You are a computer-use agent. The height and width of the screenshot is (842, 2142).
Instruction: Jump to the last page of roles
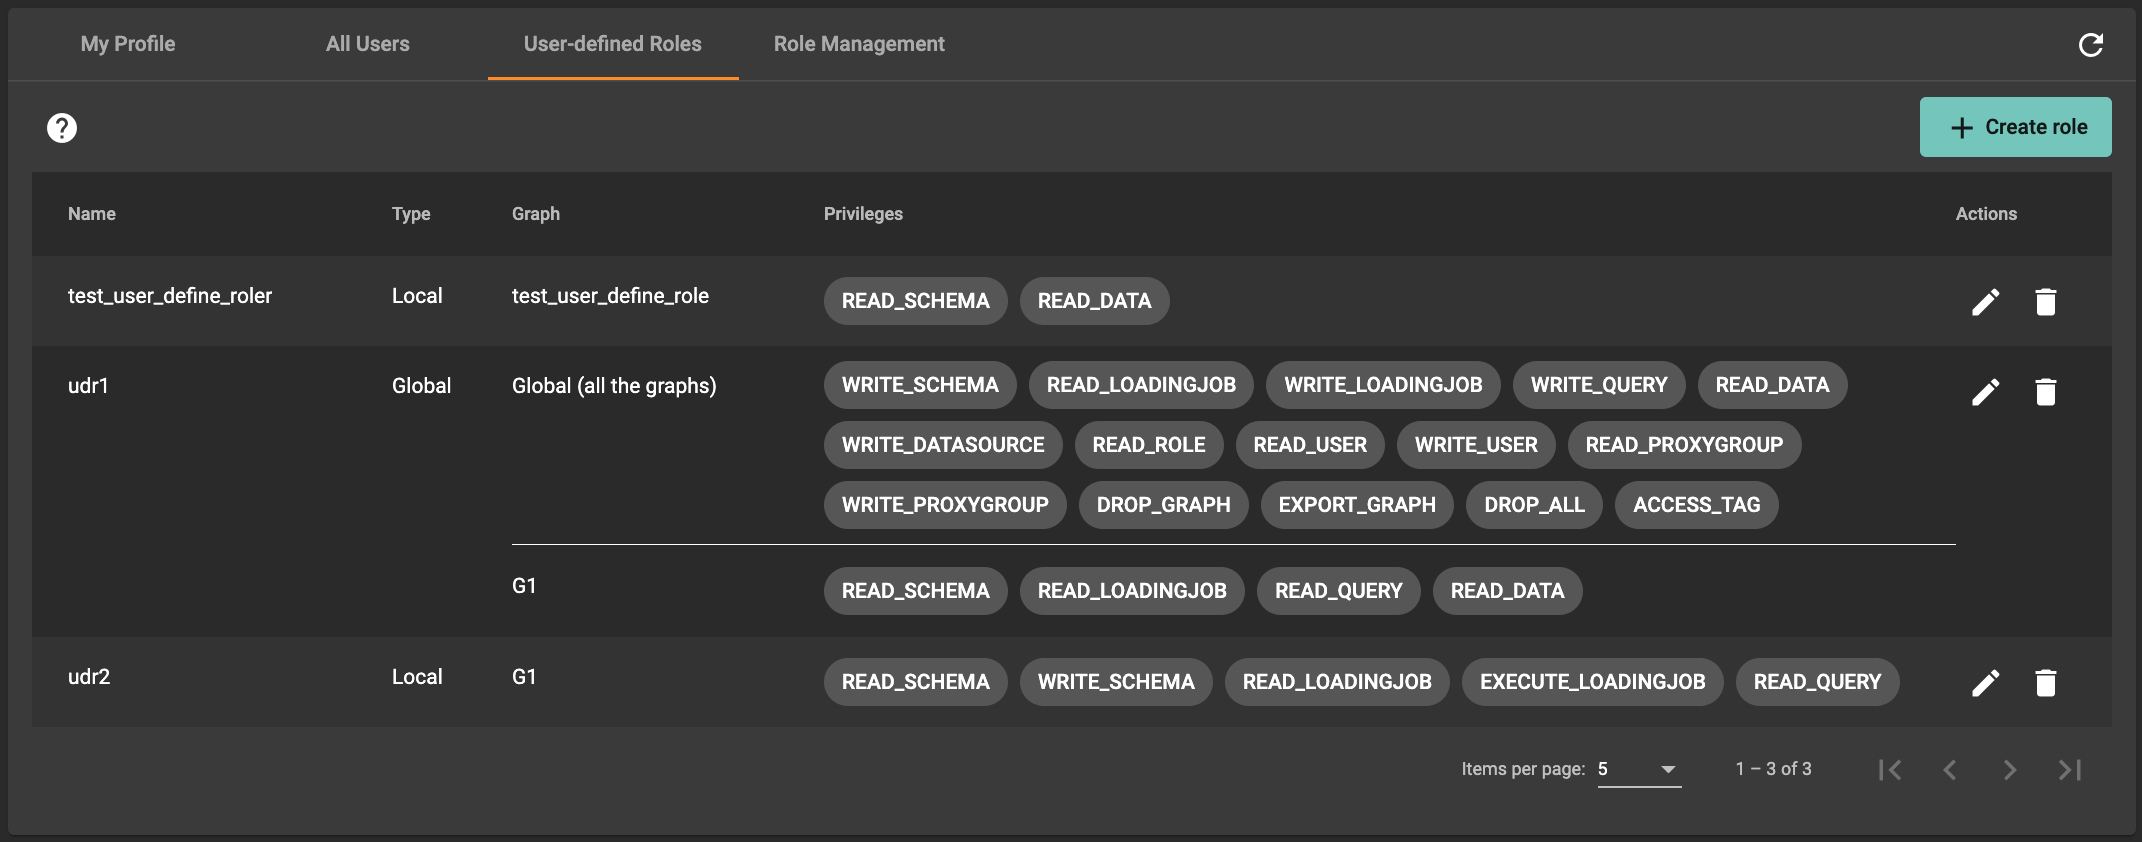click(2069, 769)
